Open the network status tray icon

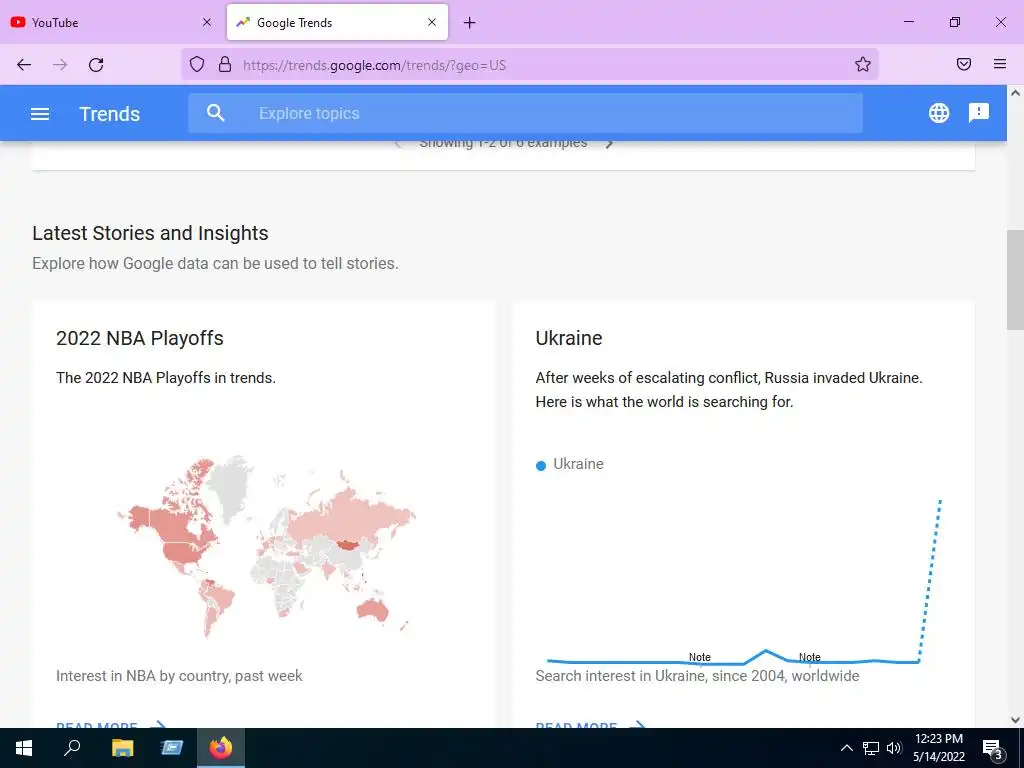pos(871,748)
